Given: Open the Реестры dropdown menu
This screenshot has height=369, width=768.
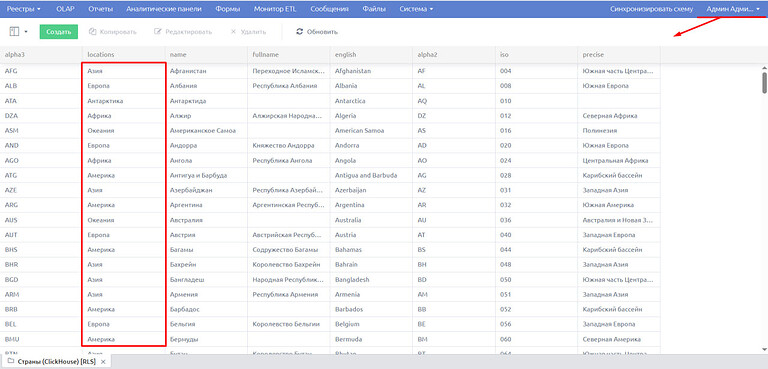Looking at the screenshot, I should (23, 9).
